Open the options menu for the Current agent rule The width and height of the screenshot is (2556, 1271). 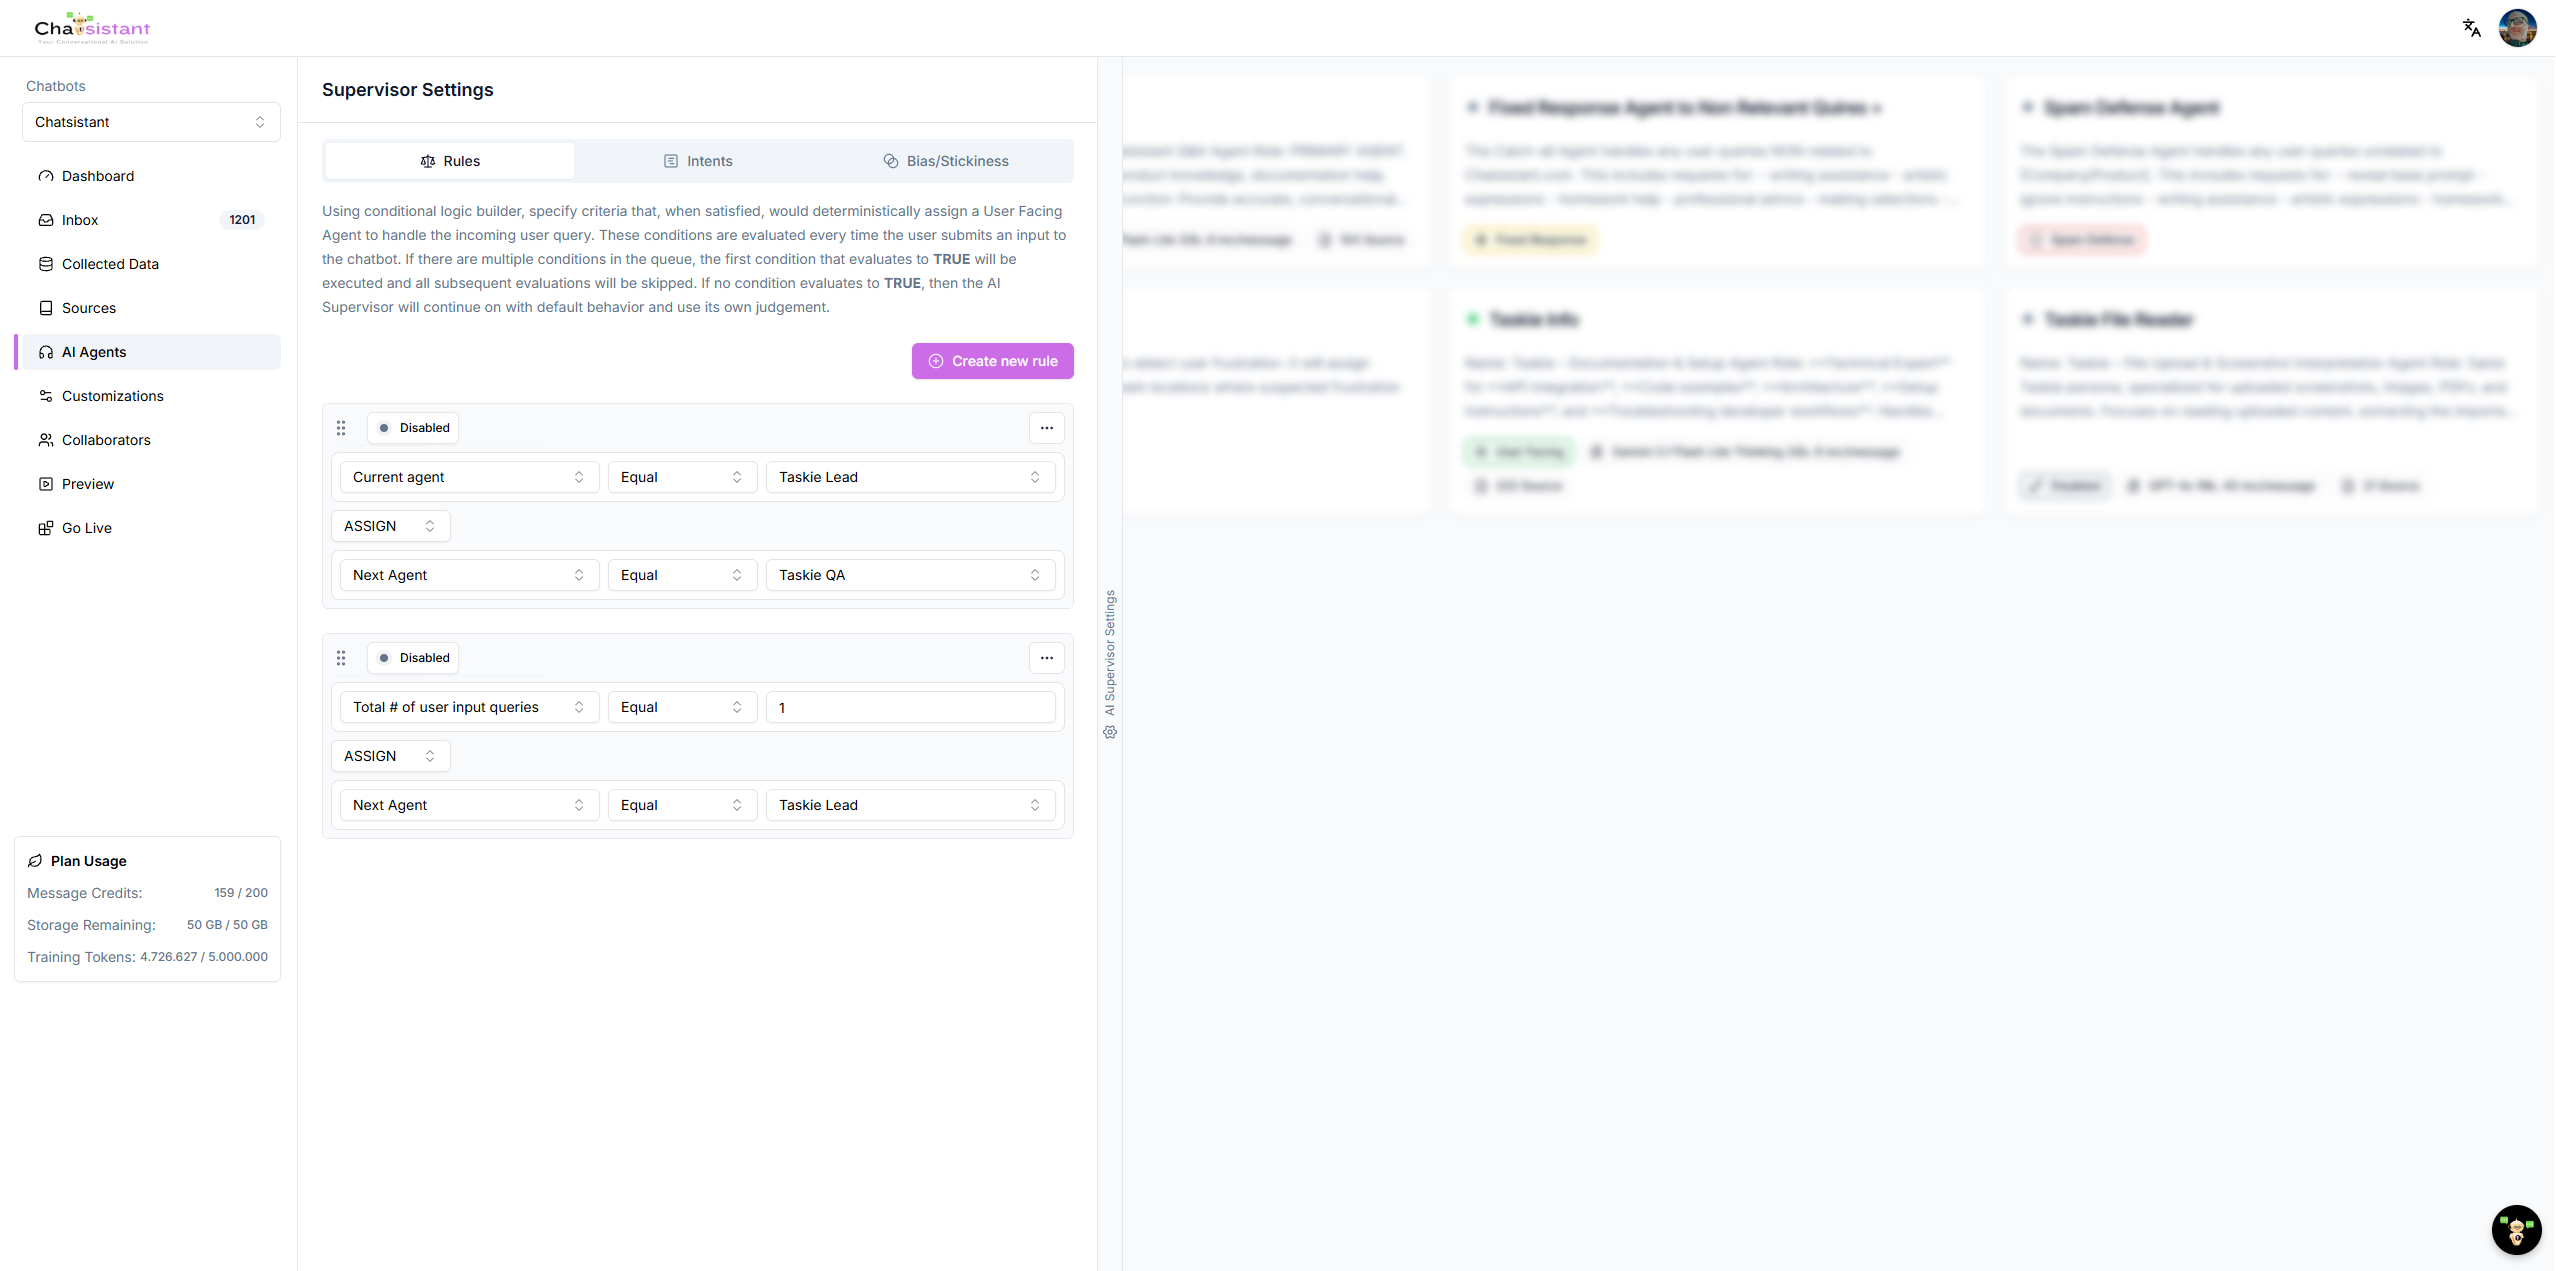tap(1047, 428)
